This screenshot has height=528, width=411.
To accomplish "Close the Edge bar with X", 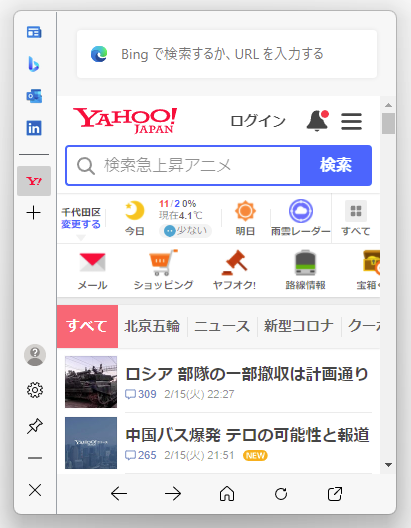I will tap(35, 490).
